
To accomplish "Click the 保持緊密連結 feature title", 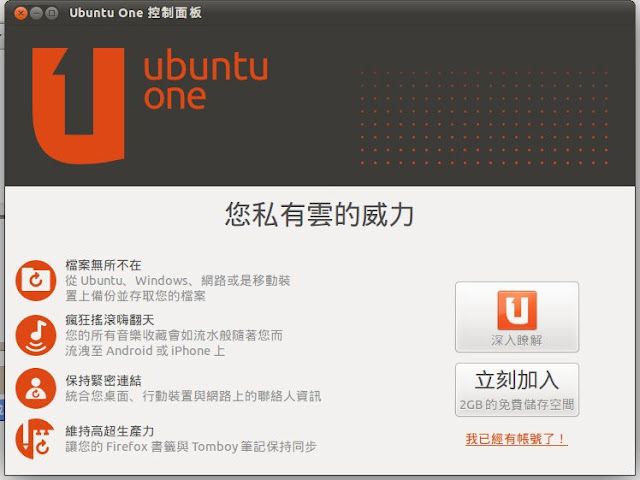I will [103, 381].
